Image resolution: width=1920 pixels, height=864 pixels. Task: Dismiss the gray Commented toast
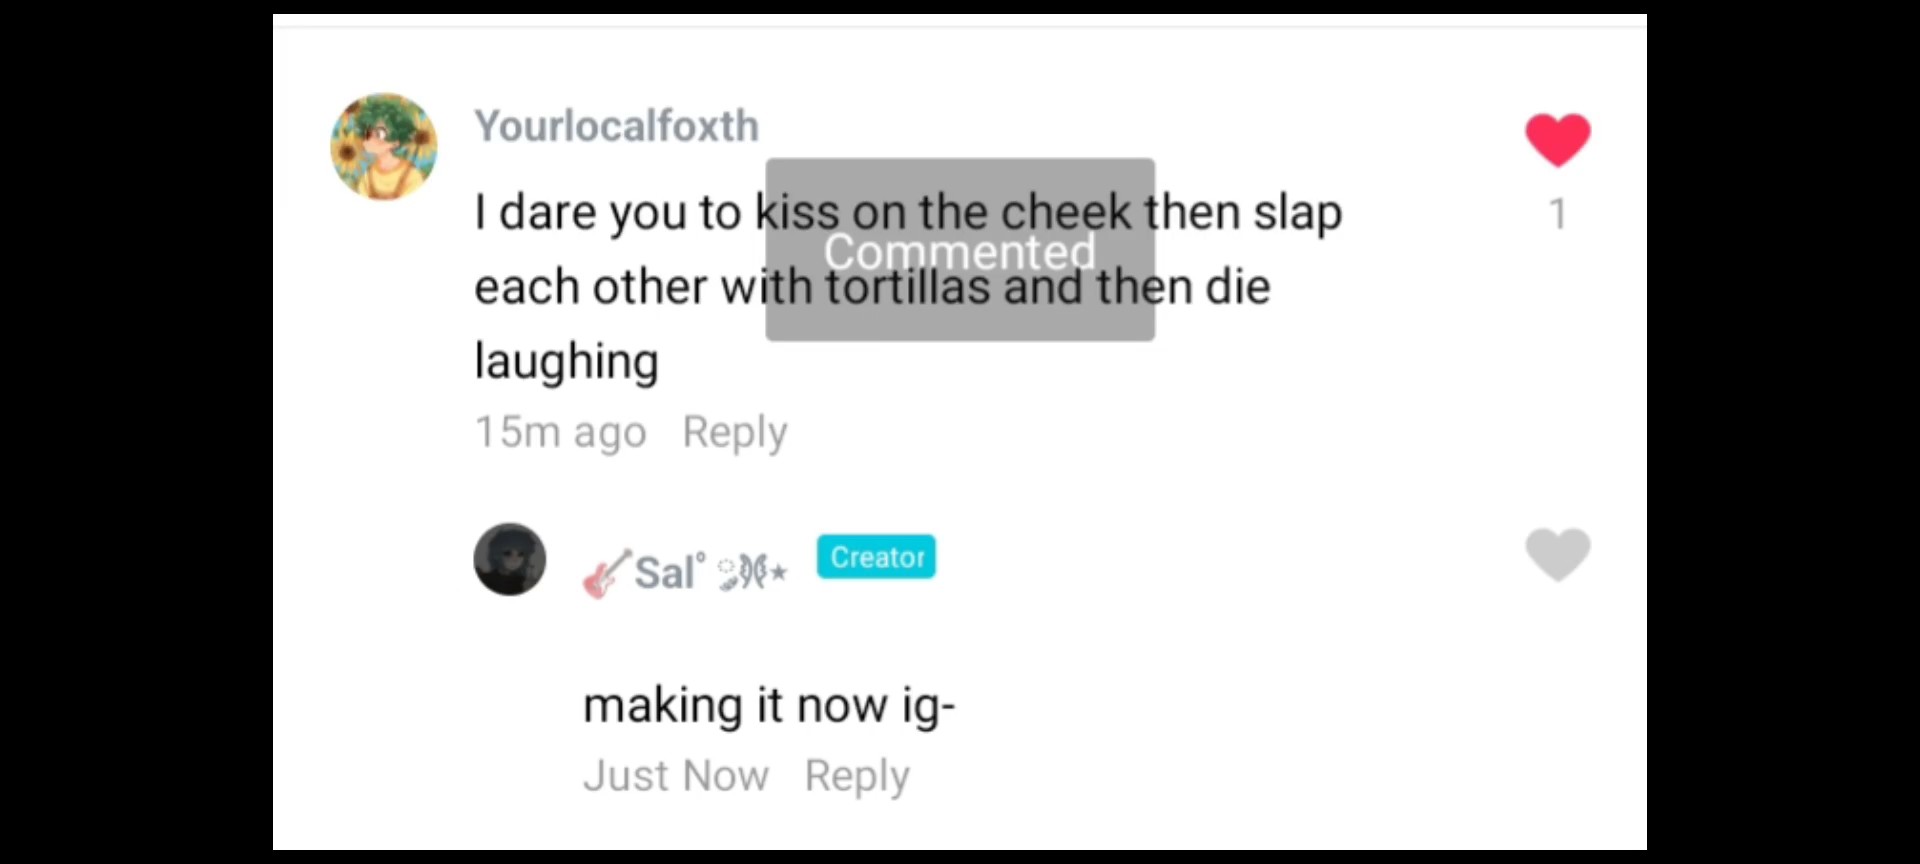pos(960,250)
